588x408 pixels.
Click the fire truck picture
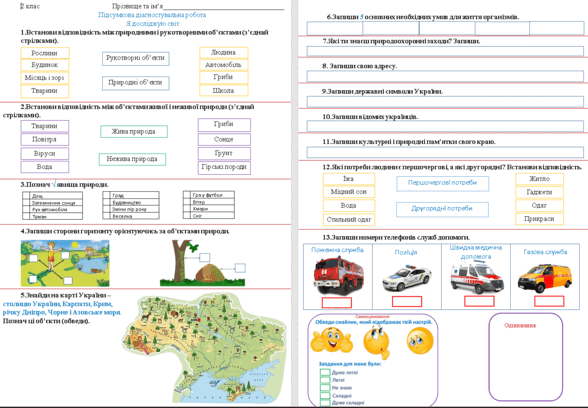[x=338, y=275]
